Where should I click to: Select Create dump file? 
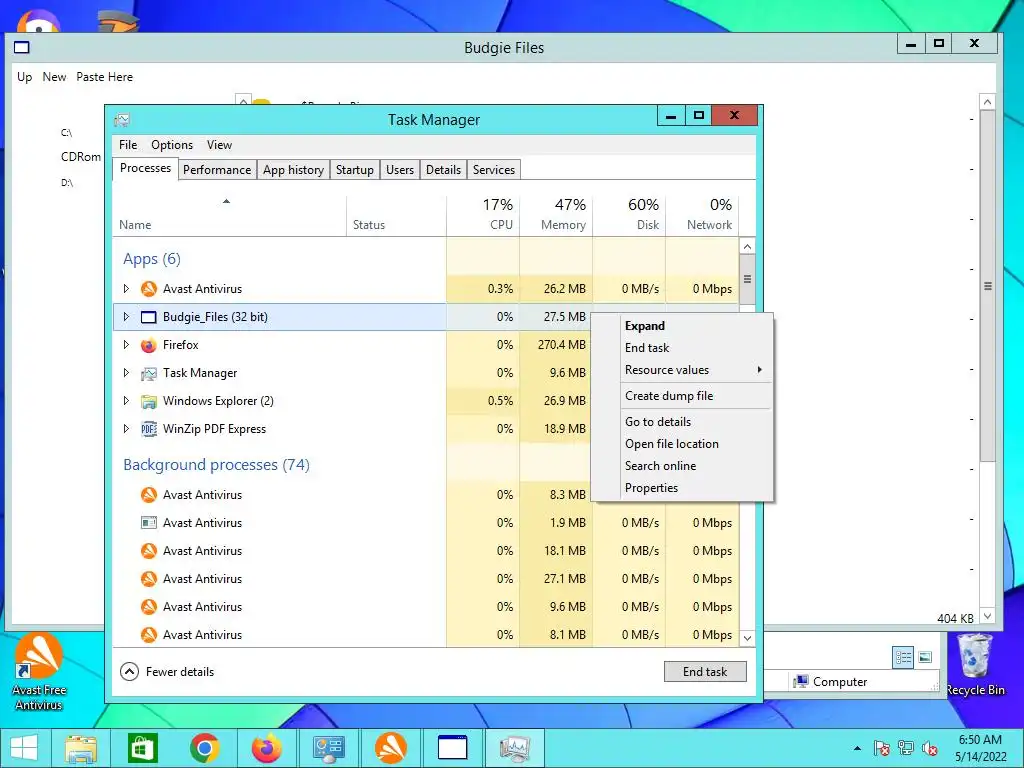coord(682,396)
